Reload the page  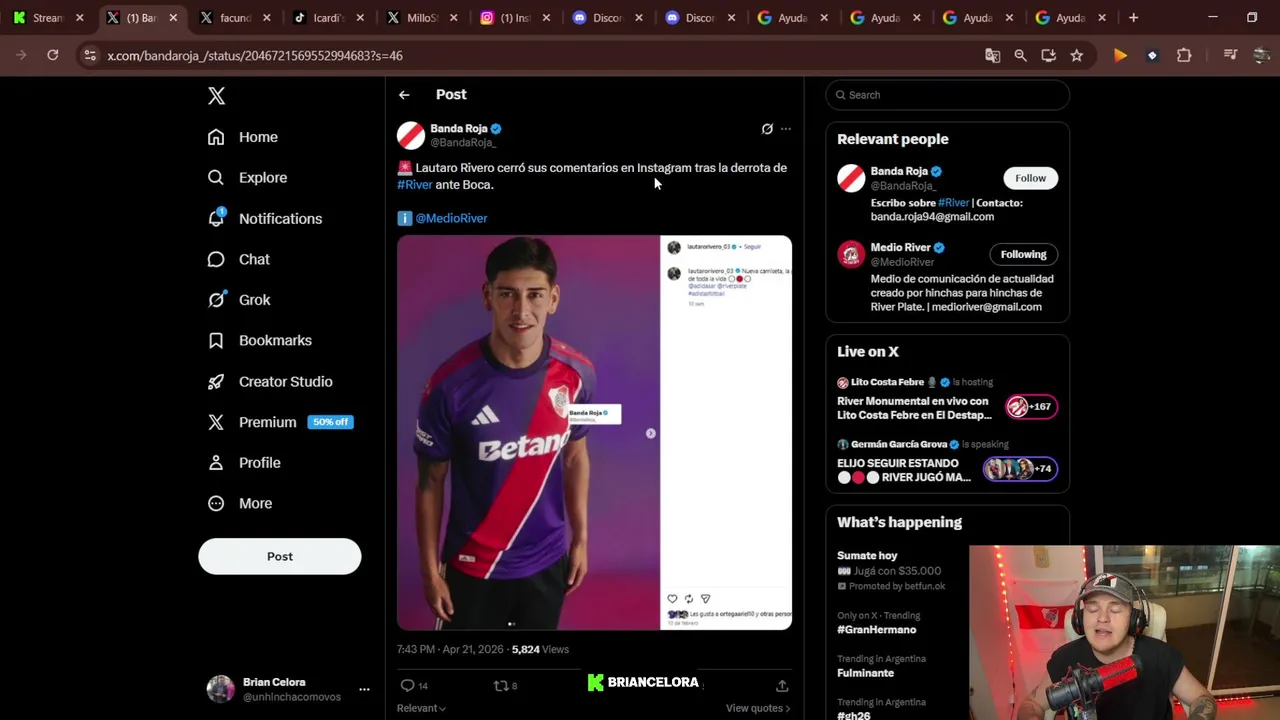[53, 56]
